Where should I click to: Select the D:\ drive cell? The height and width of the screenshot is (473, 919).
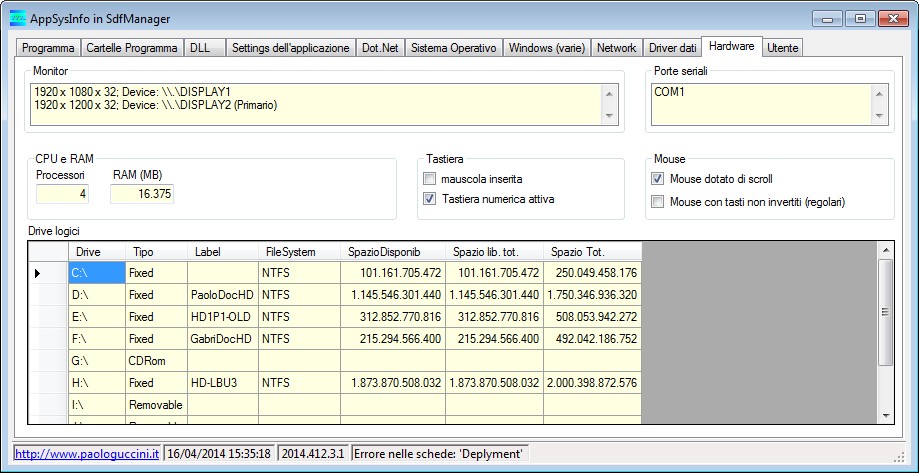coord(97,295)
